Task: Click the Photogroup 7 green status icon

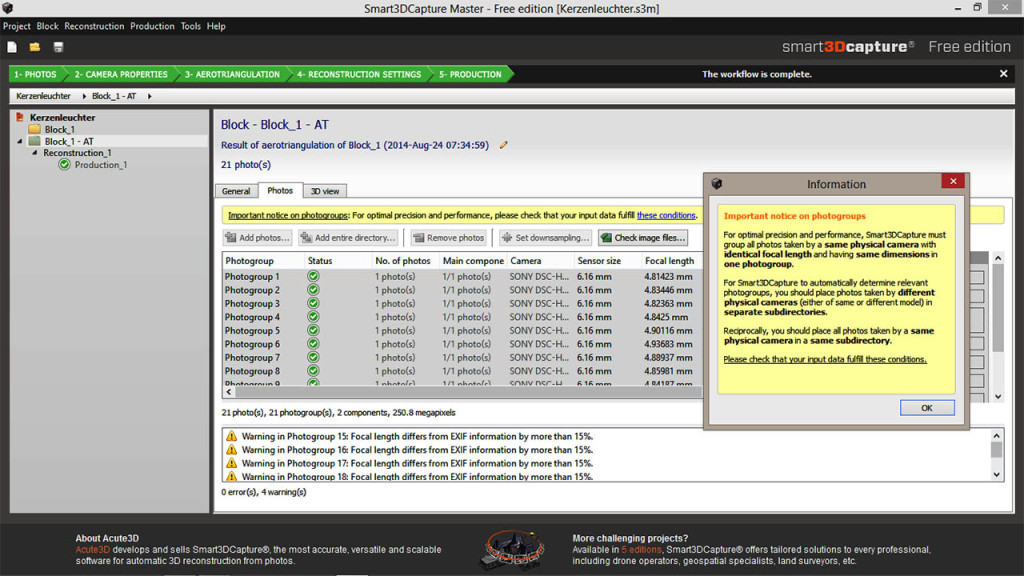Action: (313, 357)
